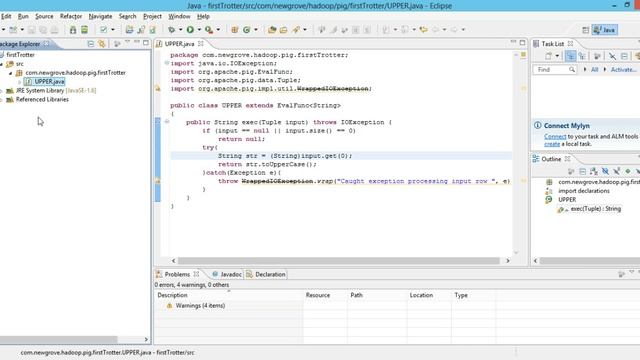Click New Java Class green C icon
Image resolution: width=640 pixels, height=360 pixels.
(247, 29)
